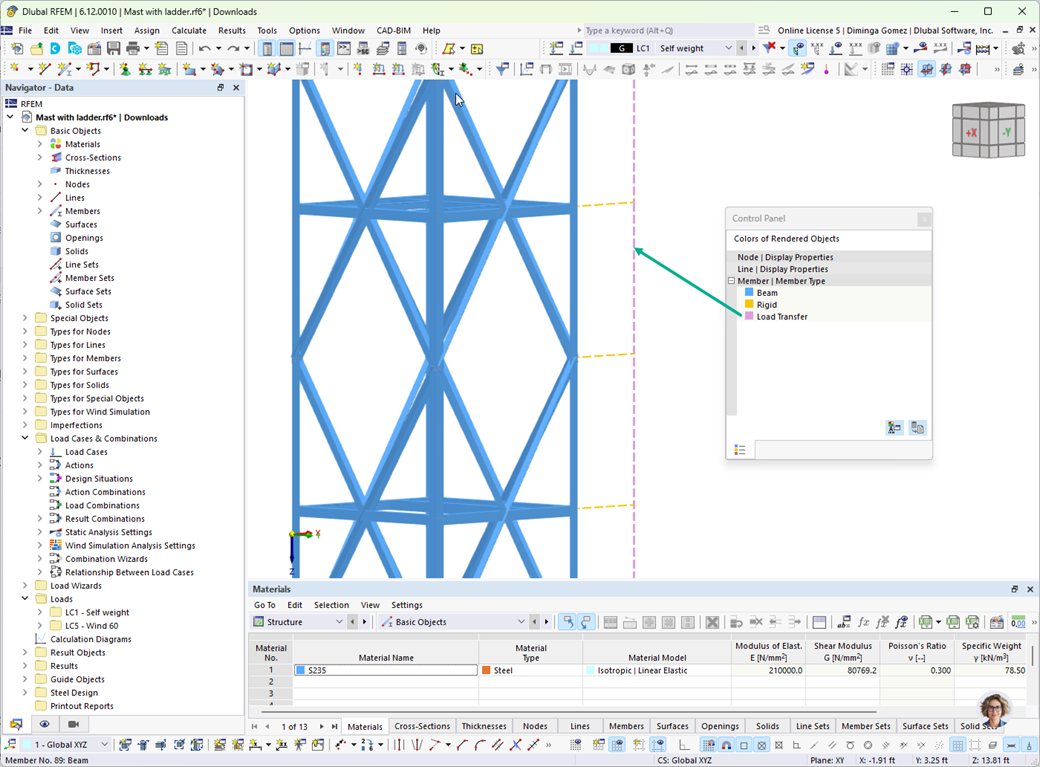
Task: Click the Open model icon
Action: pos(37,49)
